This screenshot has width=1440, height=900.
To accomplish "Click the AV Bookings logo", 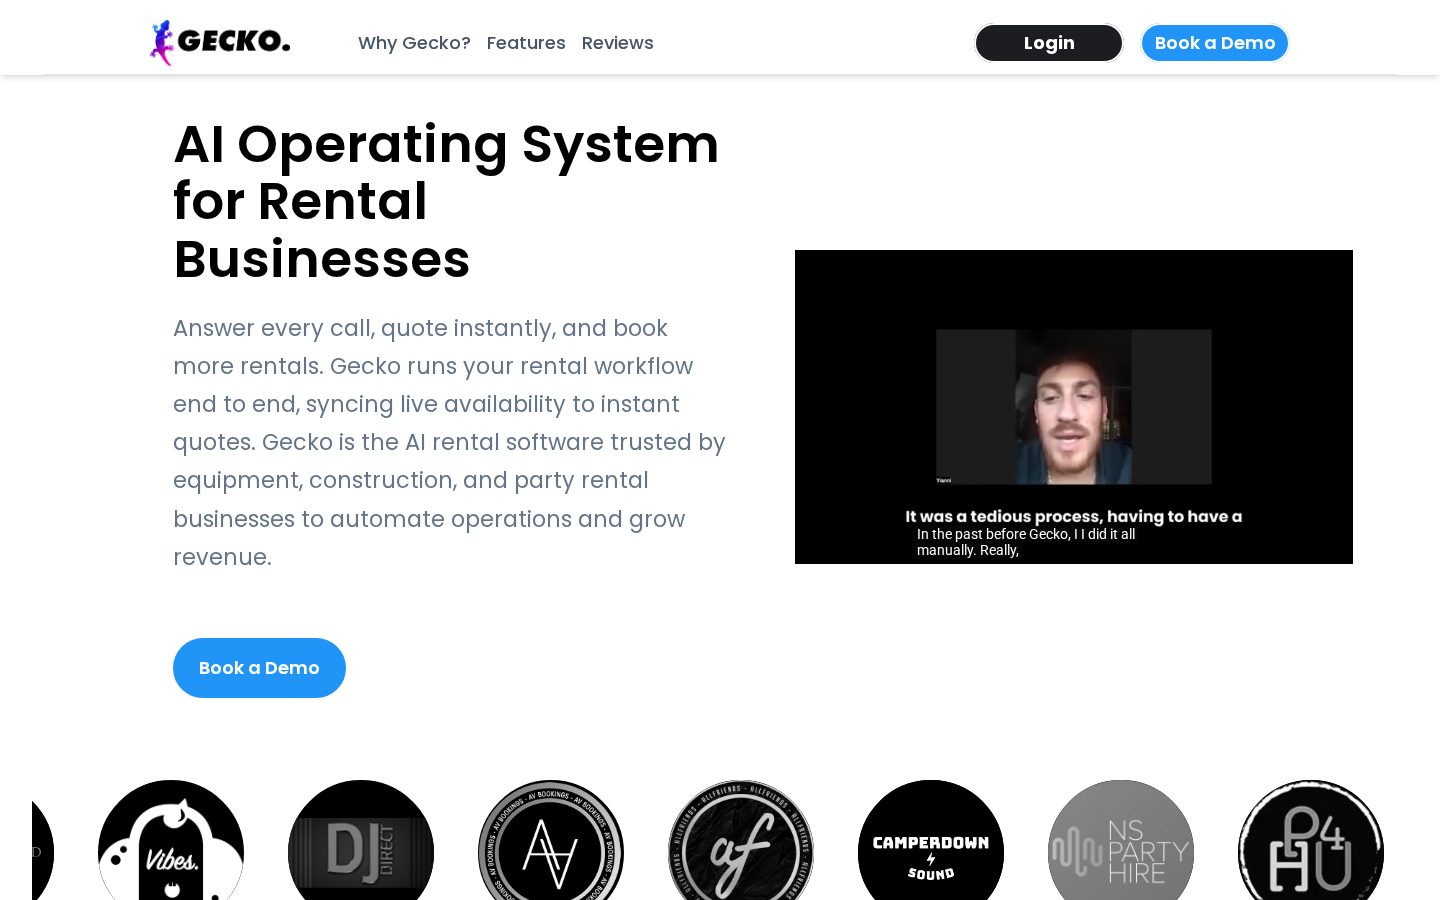I will [x=551, y=842].
